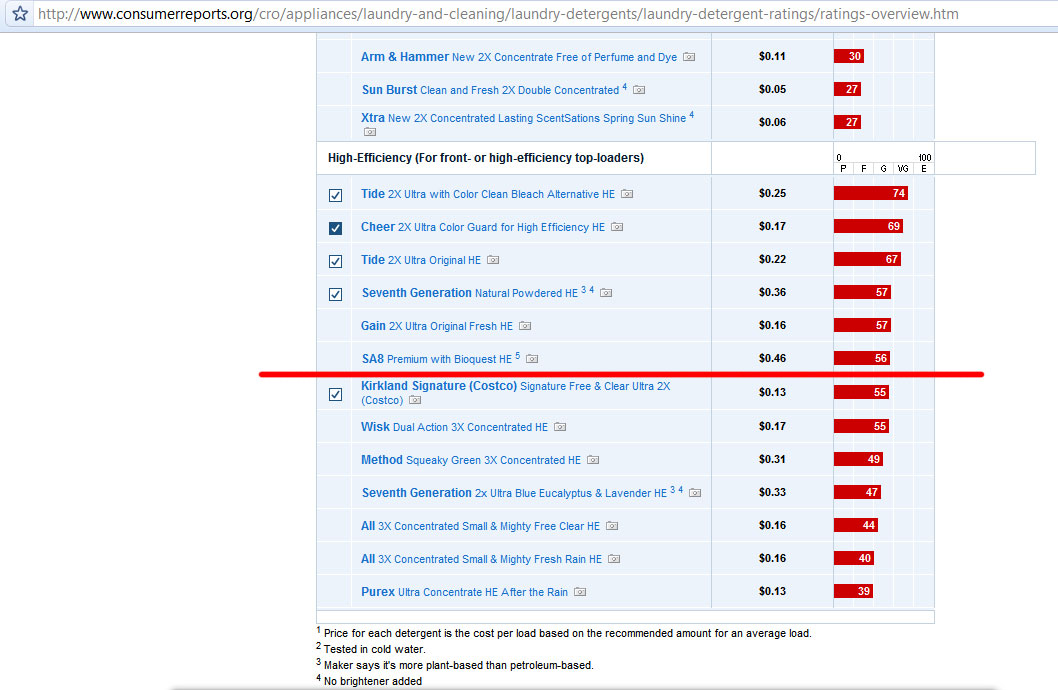View the photo icon for Method Squeaky Green
The image size is (1058, 690).
(x=592, y=460)
